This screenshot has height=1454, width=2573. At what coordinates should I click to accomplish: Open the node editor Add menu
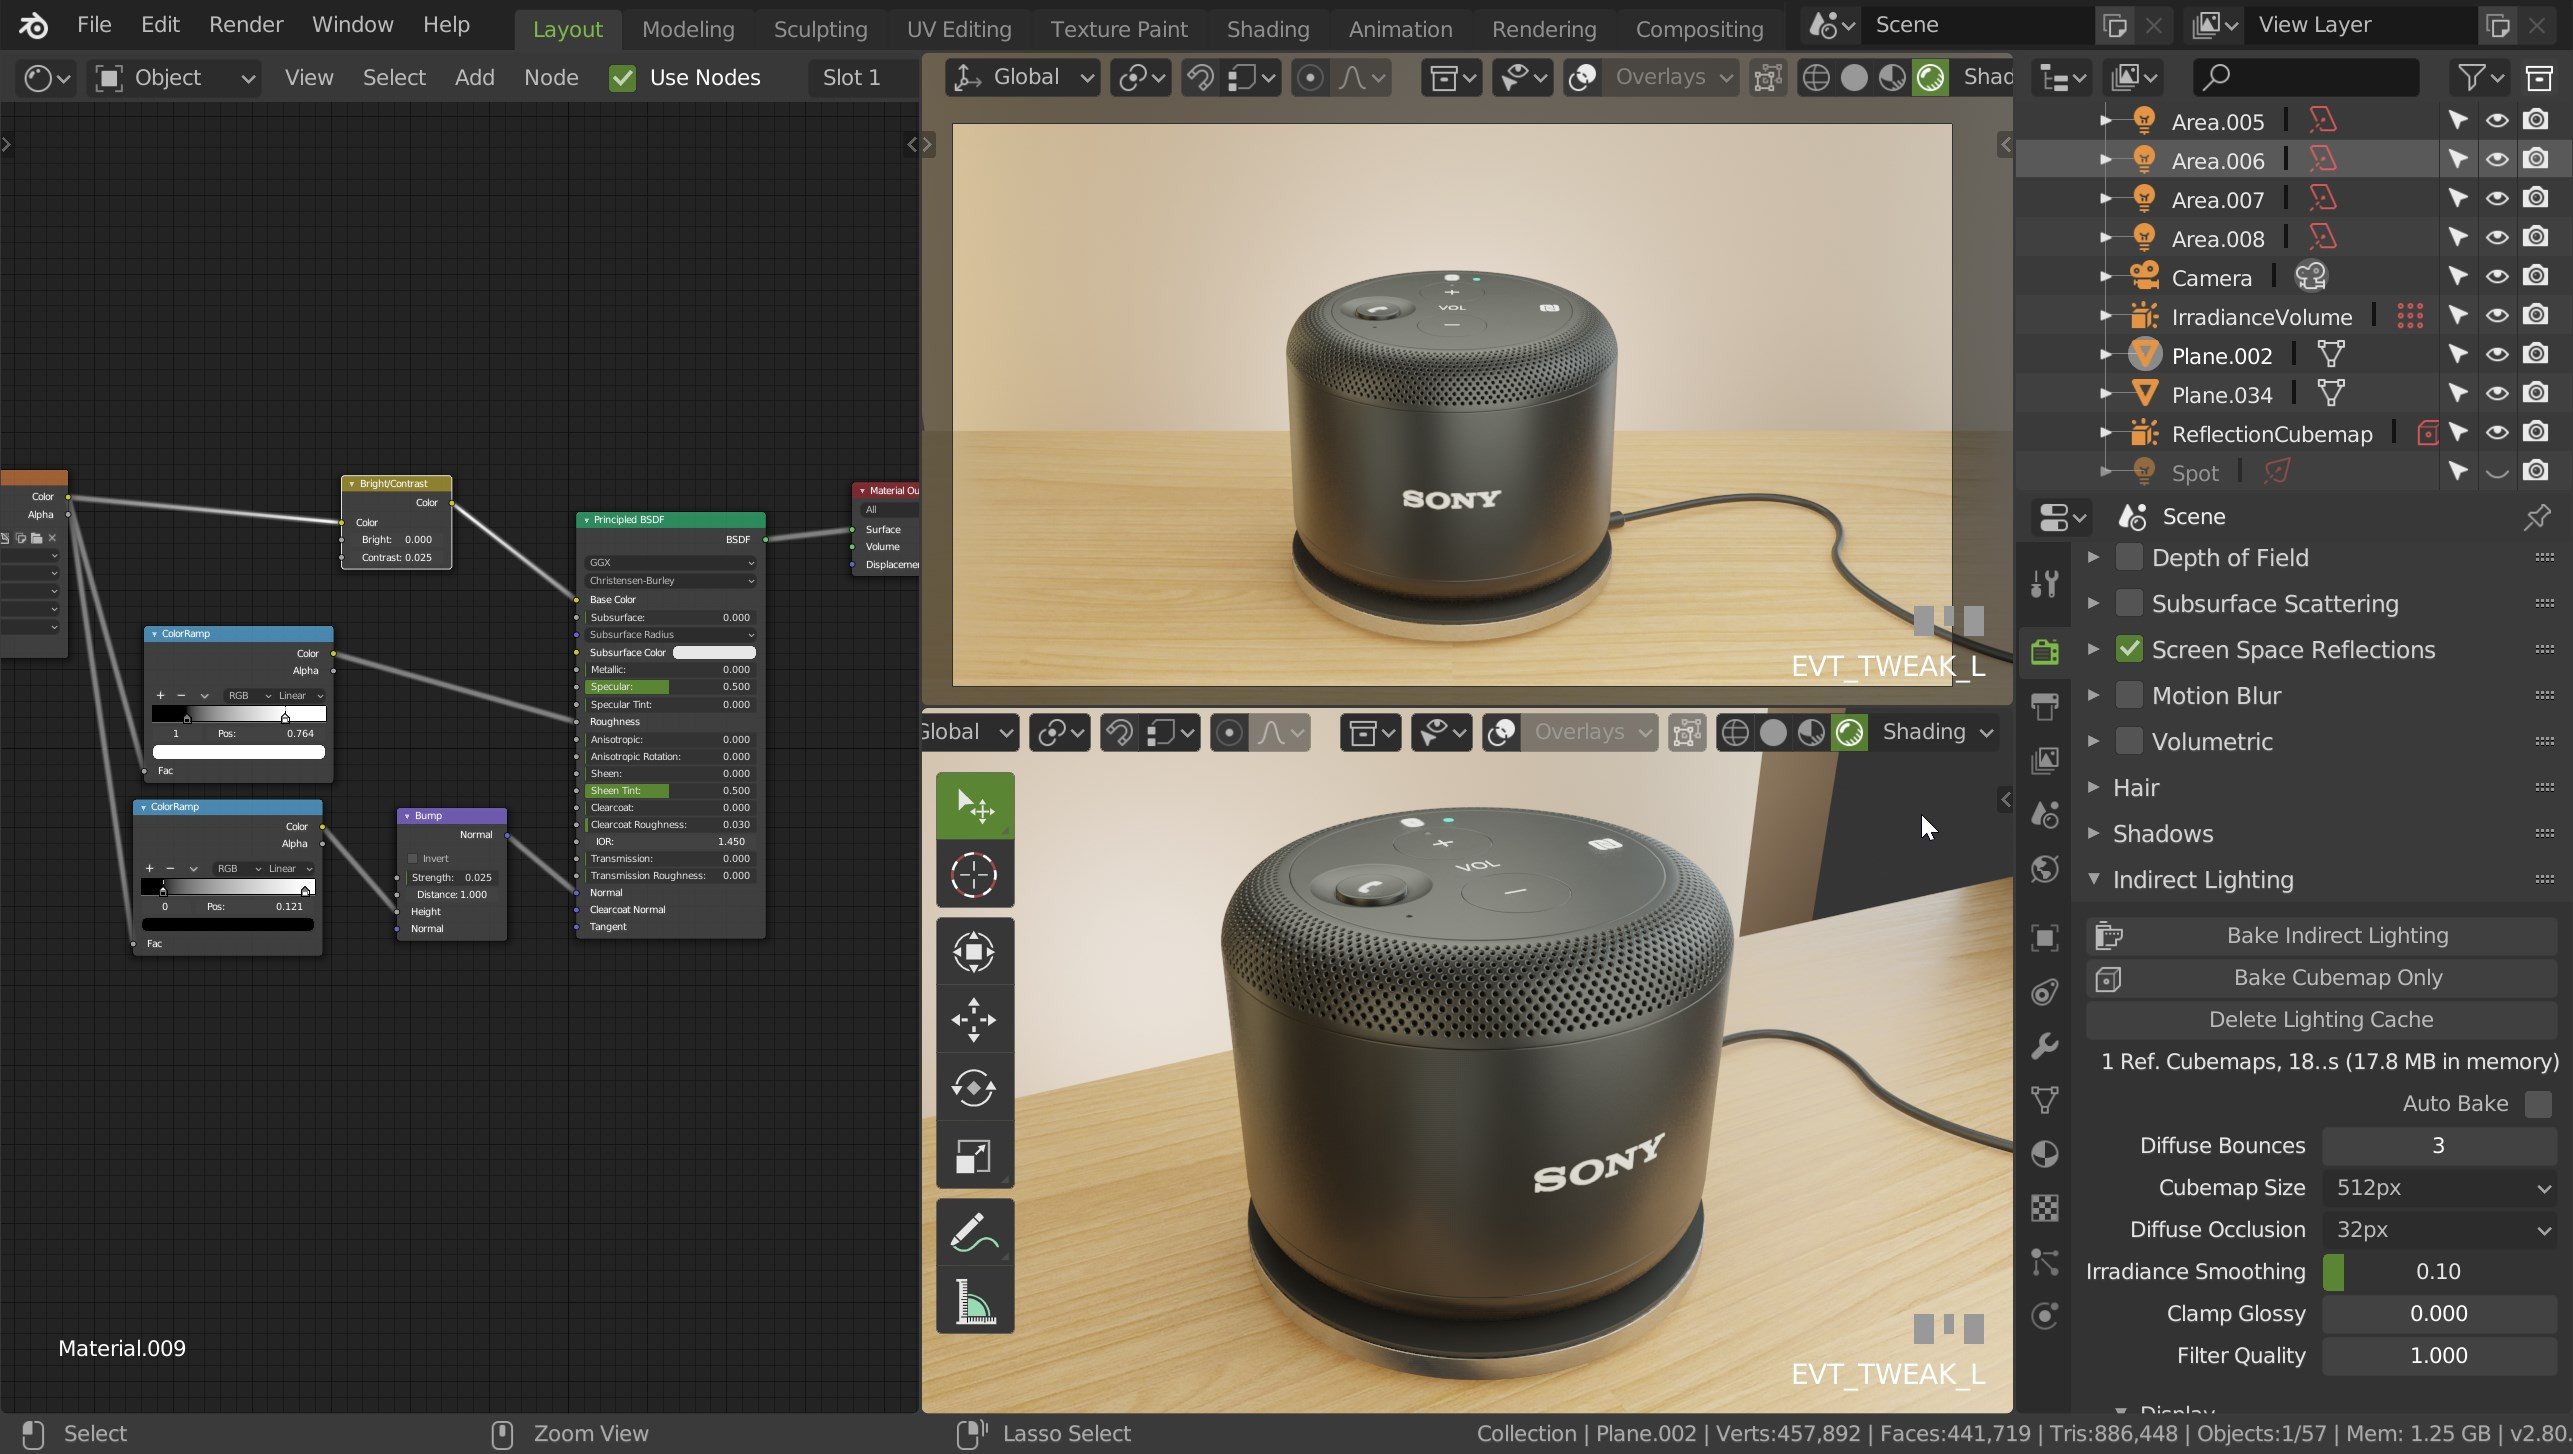coord(474,77)
